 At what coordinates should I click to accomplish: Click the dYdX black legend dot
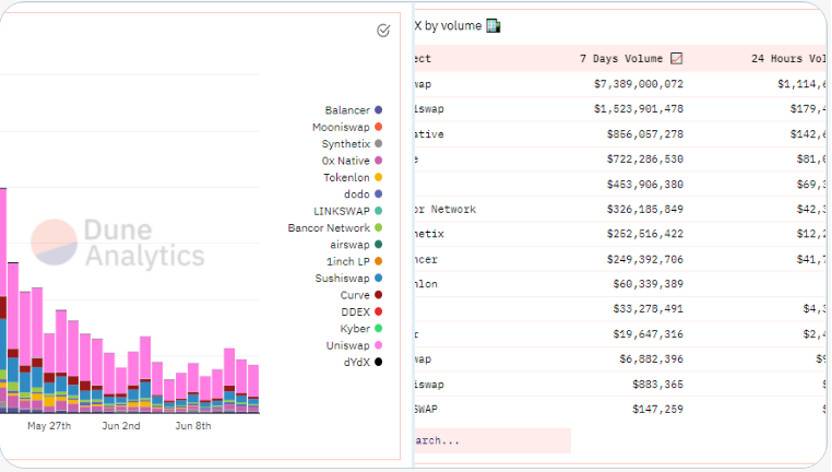pyautogui.click(x=378, y=362)
